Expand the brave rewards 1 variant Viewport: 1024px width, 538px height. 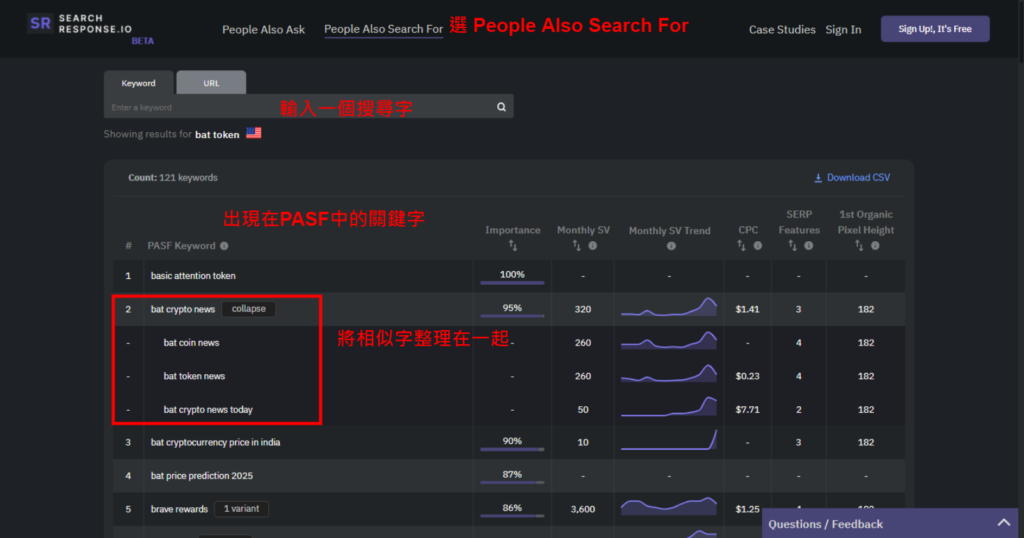coord(241,509)
